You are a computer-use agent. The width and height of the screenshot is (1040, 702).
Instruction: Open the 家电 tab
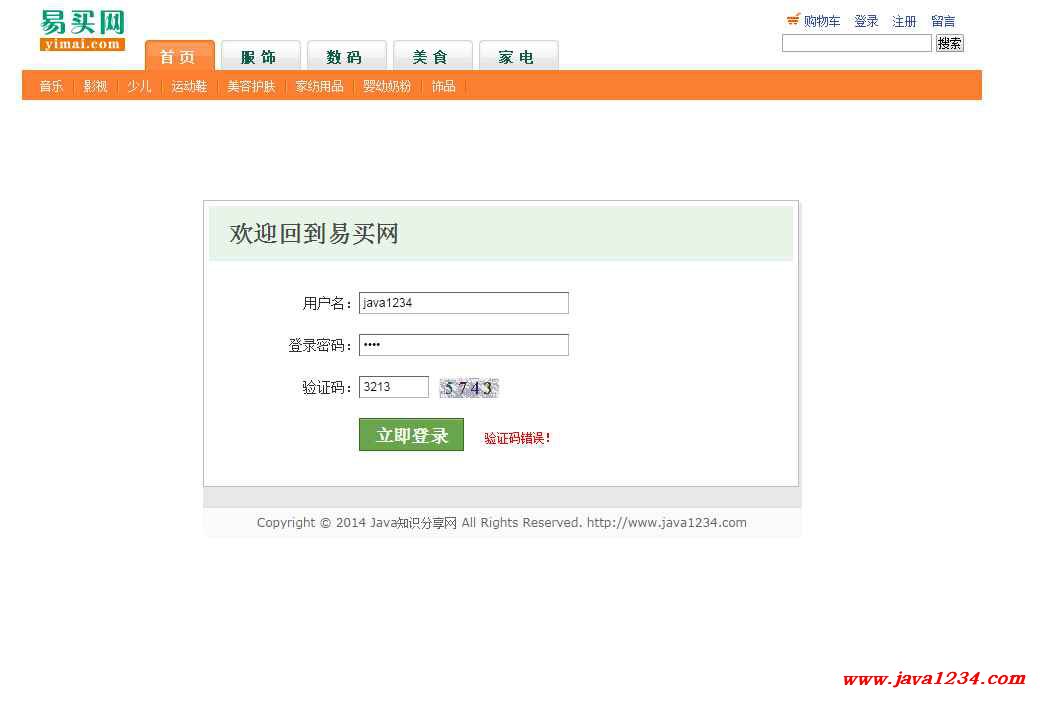point(517,57)
